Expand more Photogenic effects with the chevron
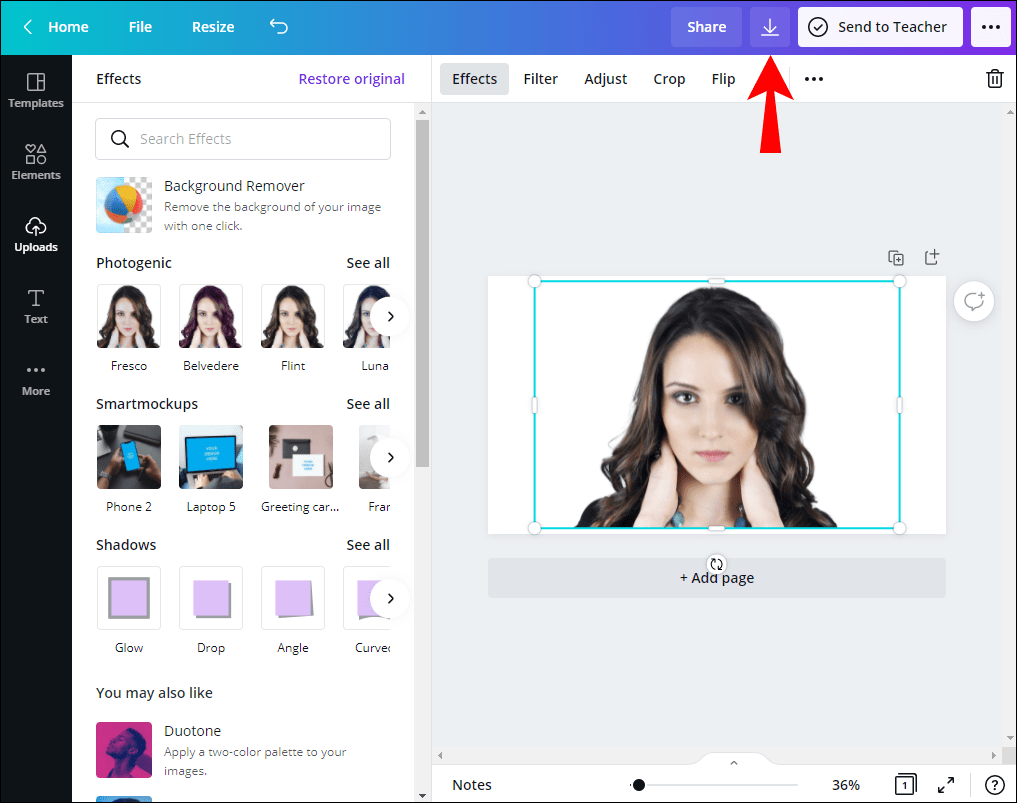This screenshot has width=1017, height=803. coord(390,315)
